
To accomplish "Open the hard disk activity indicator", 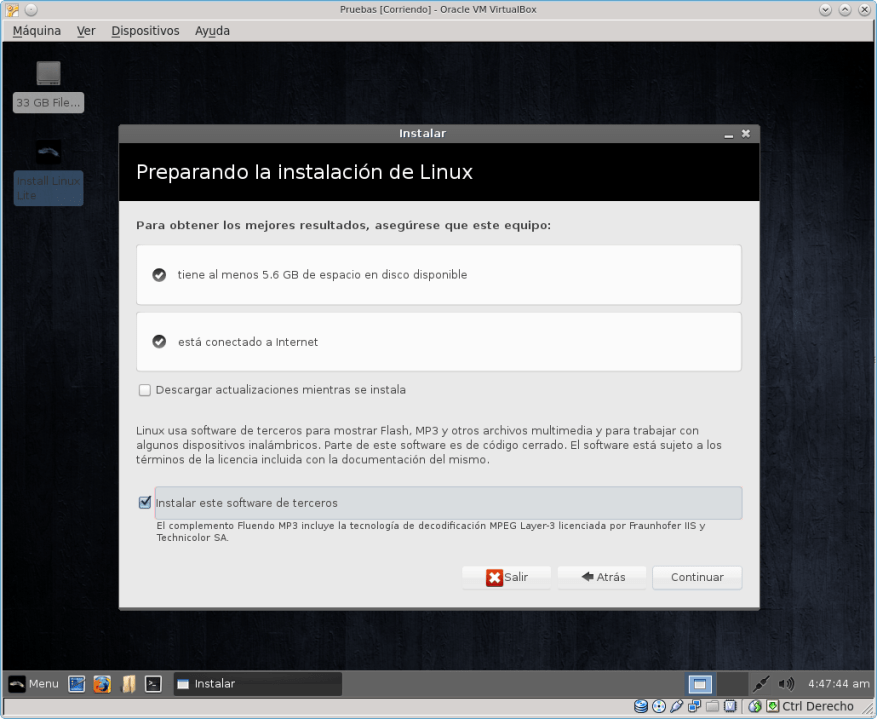I will tap(640, 706).
